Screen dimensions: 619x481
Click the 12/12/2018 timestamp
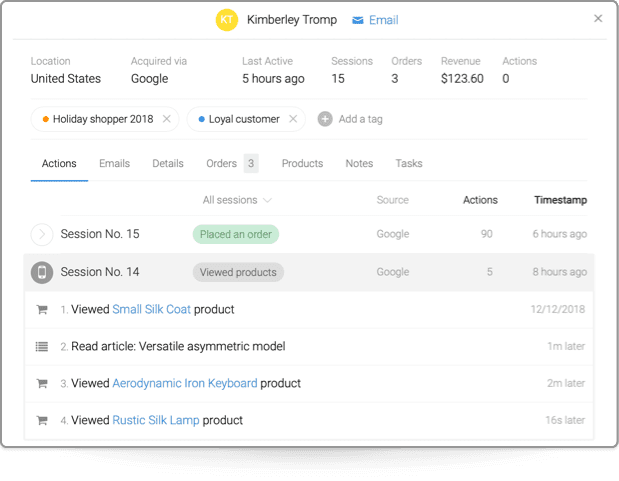pos(557,309)
